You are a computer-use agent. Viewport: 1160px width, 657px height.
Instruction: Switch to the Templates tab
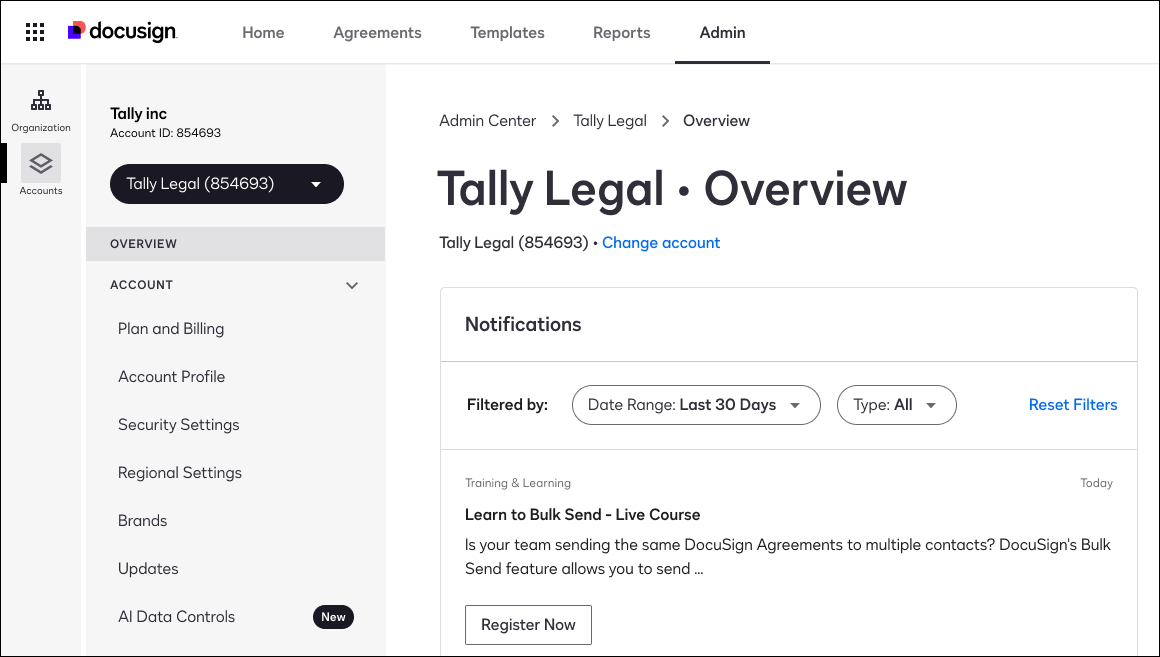pos(507,32)
